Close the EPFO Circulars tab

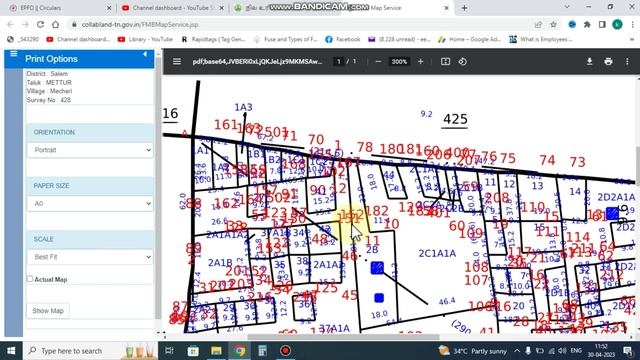(x=109, y=8)
